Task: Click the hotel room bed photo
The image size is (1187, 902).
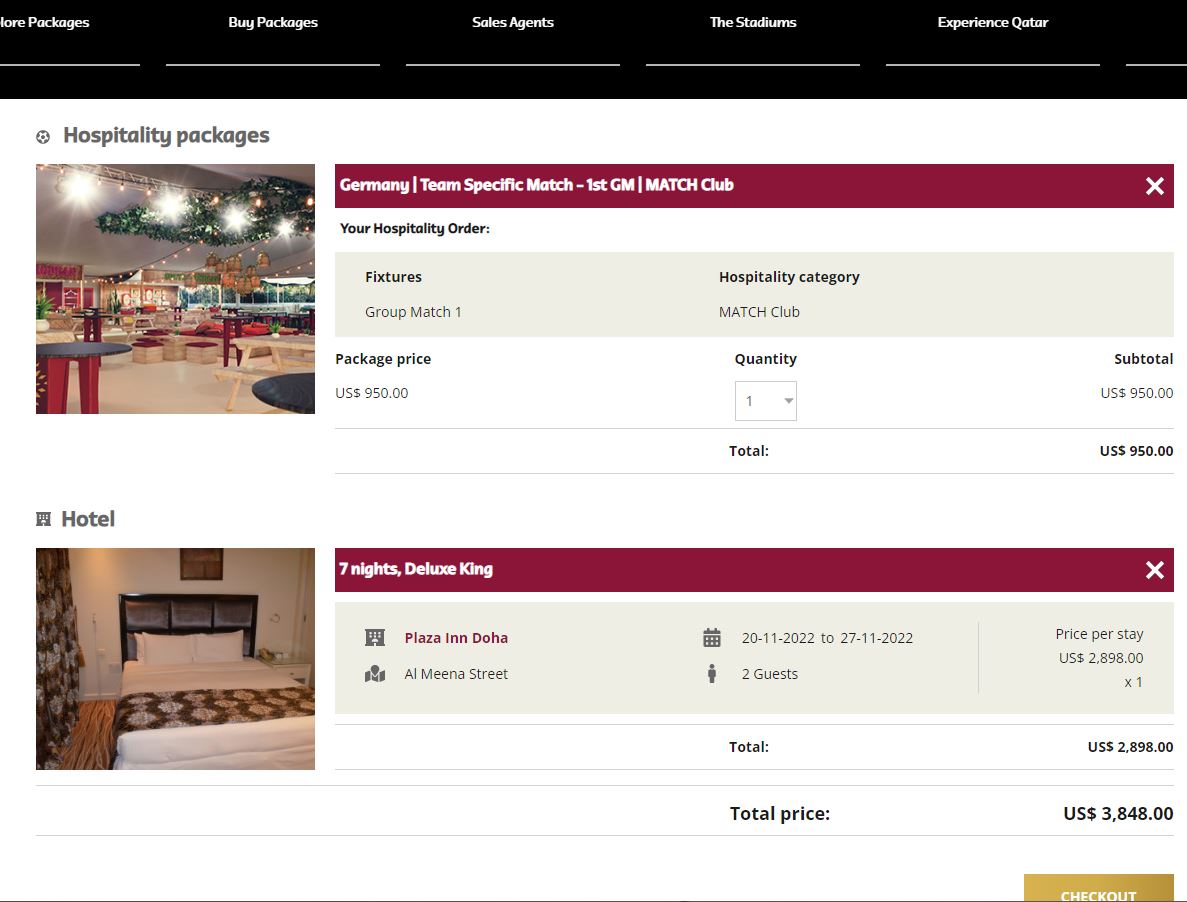Action: (175, 659)
